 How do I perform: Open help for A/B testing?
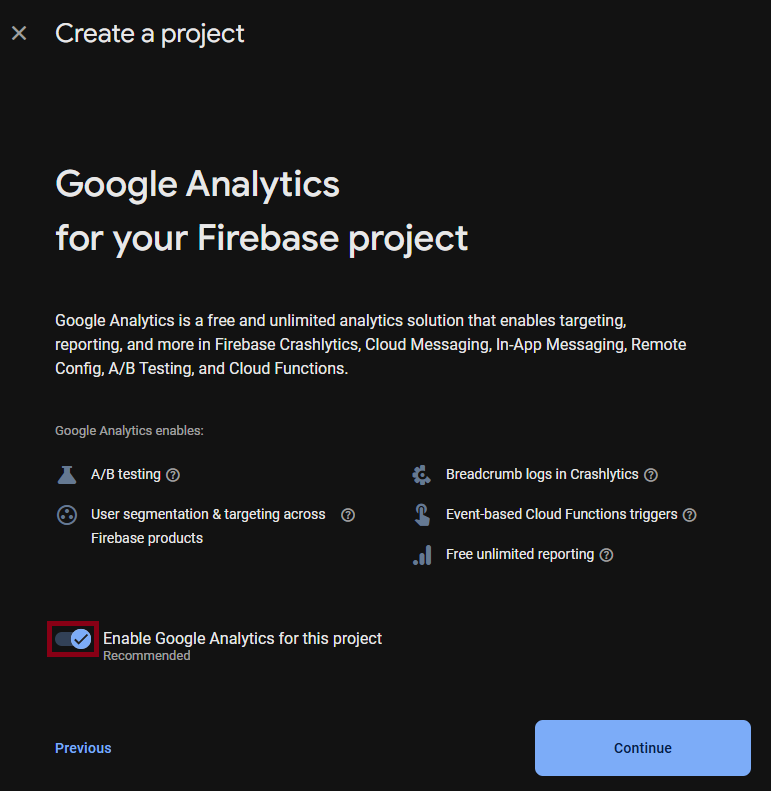[x=173, y=475]
